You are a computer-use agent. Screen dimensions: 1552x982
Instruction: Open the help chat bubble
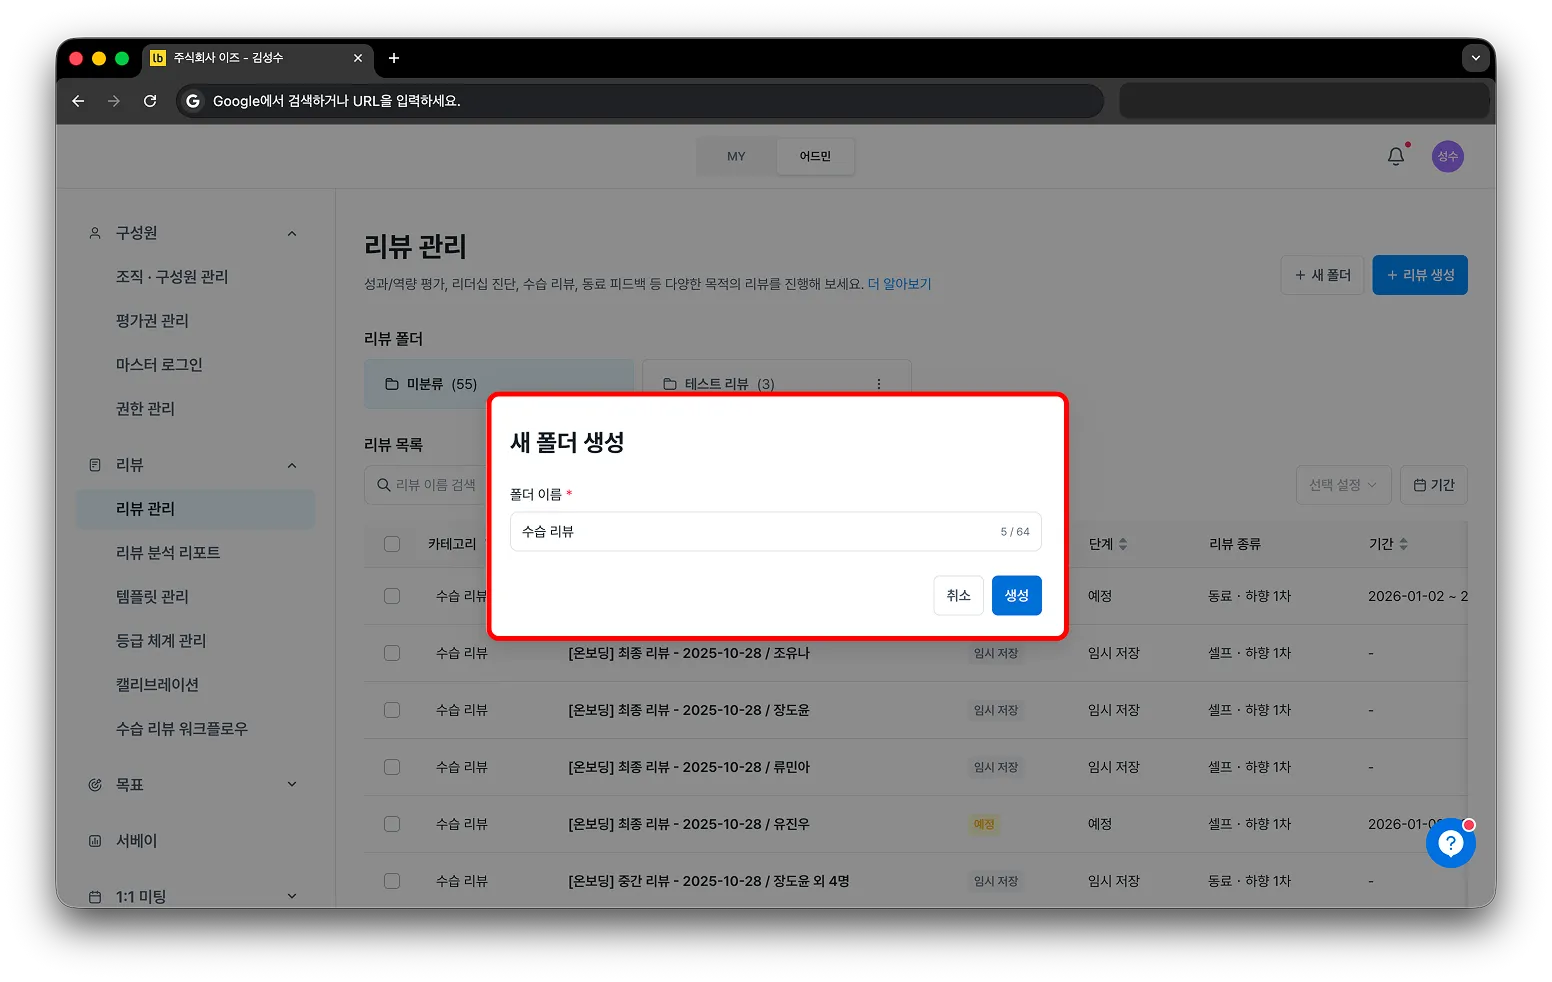click(1450, 843)
